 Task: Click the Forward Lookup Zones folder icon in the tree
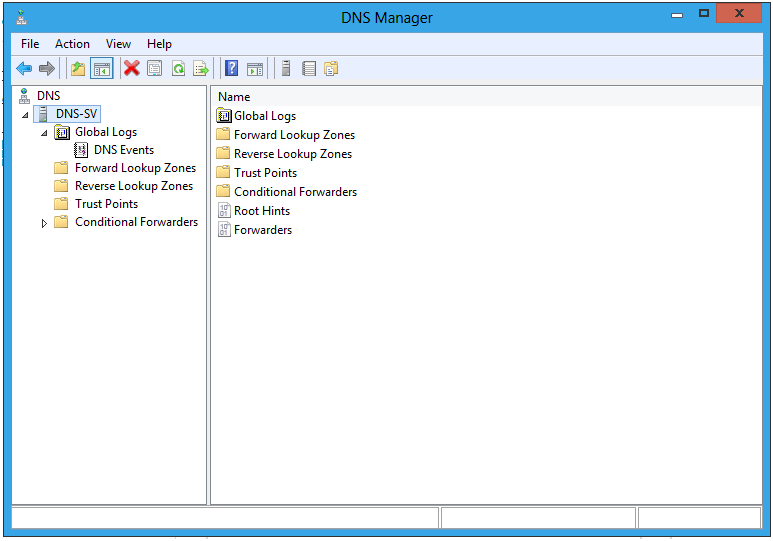tap(61, 168)
